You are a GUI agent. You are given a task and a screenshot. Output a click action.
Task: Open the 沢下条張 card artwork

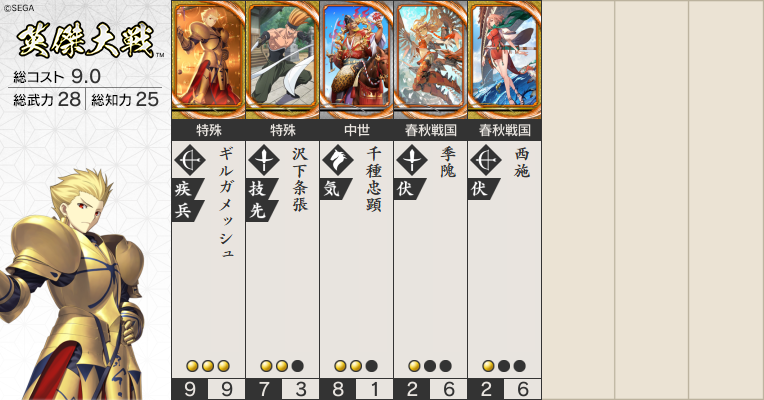[283, 59]
